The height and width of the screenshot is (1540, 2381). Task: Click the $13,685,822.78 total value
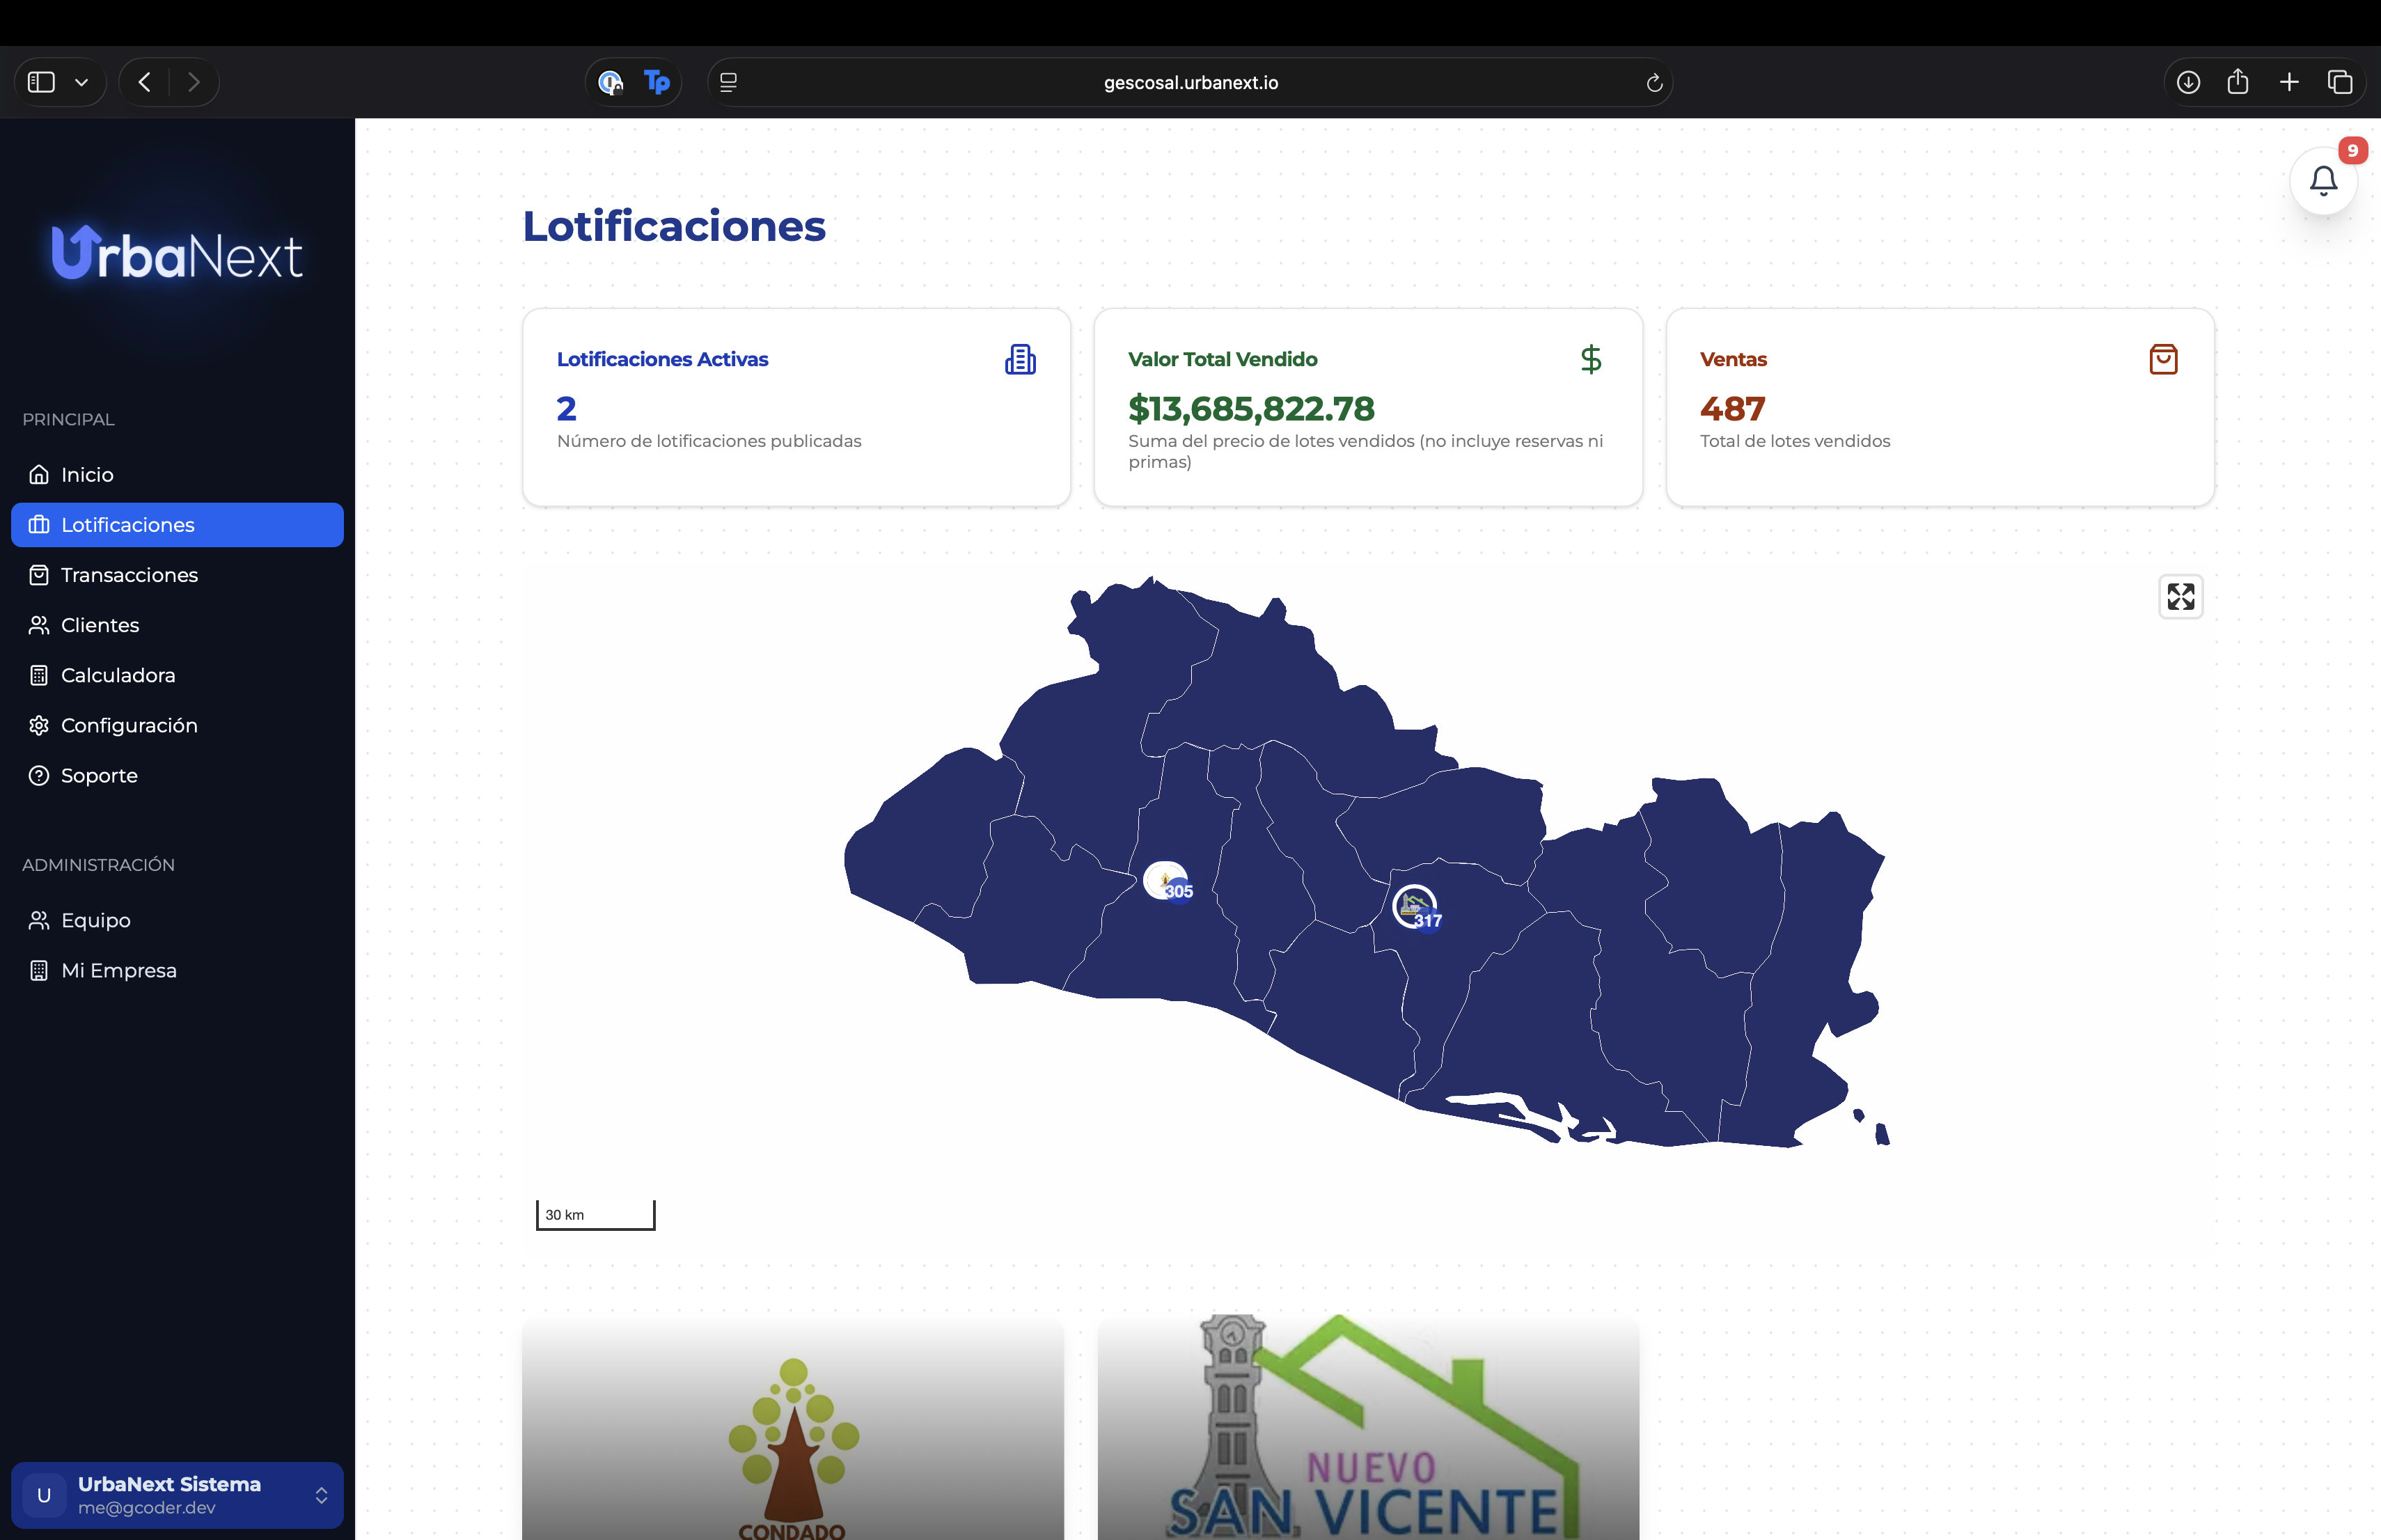[1251, 408]
